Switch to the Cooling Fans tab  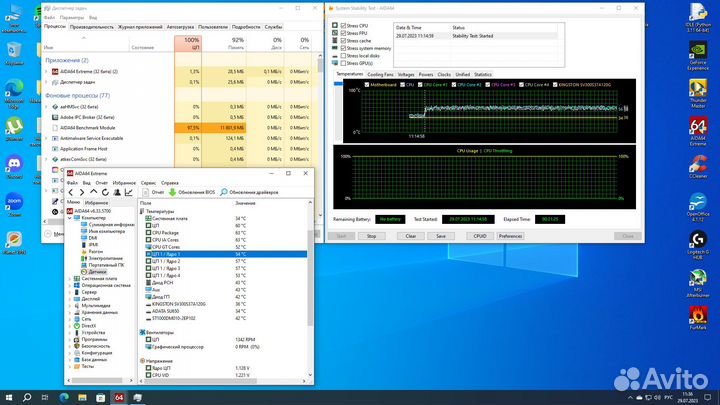pyautogui.click(x=380, y=74)
